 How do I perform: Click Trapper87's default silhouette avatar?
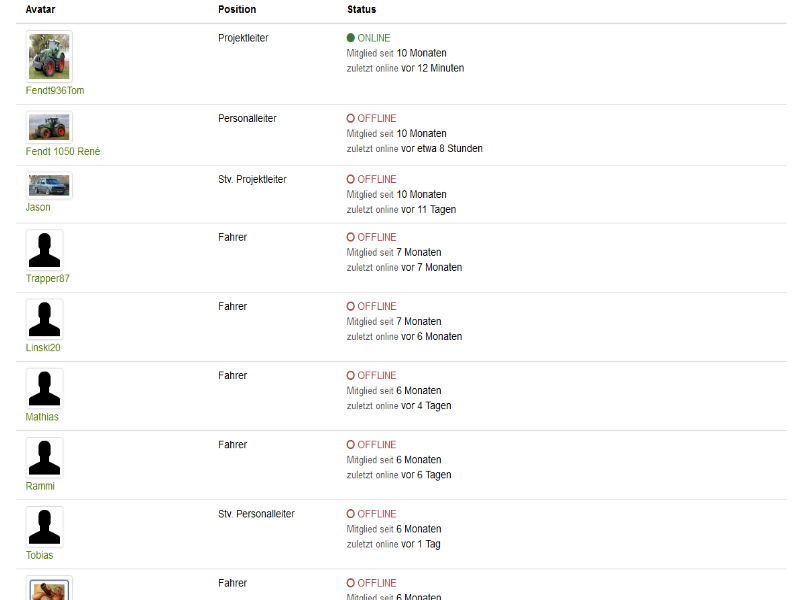44,249
